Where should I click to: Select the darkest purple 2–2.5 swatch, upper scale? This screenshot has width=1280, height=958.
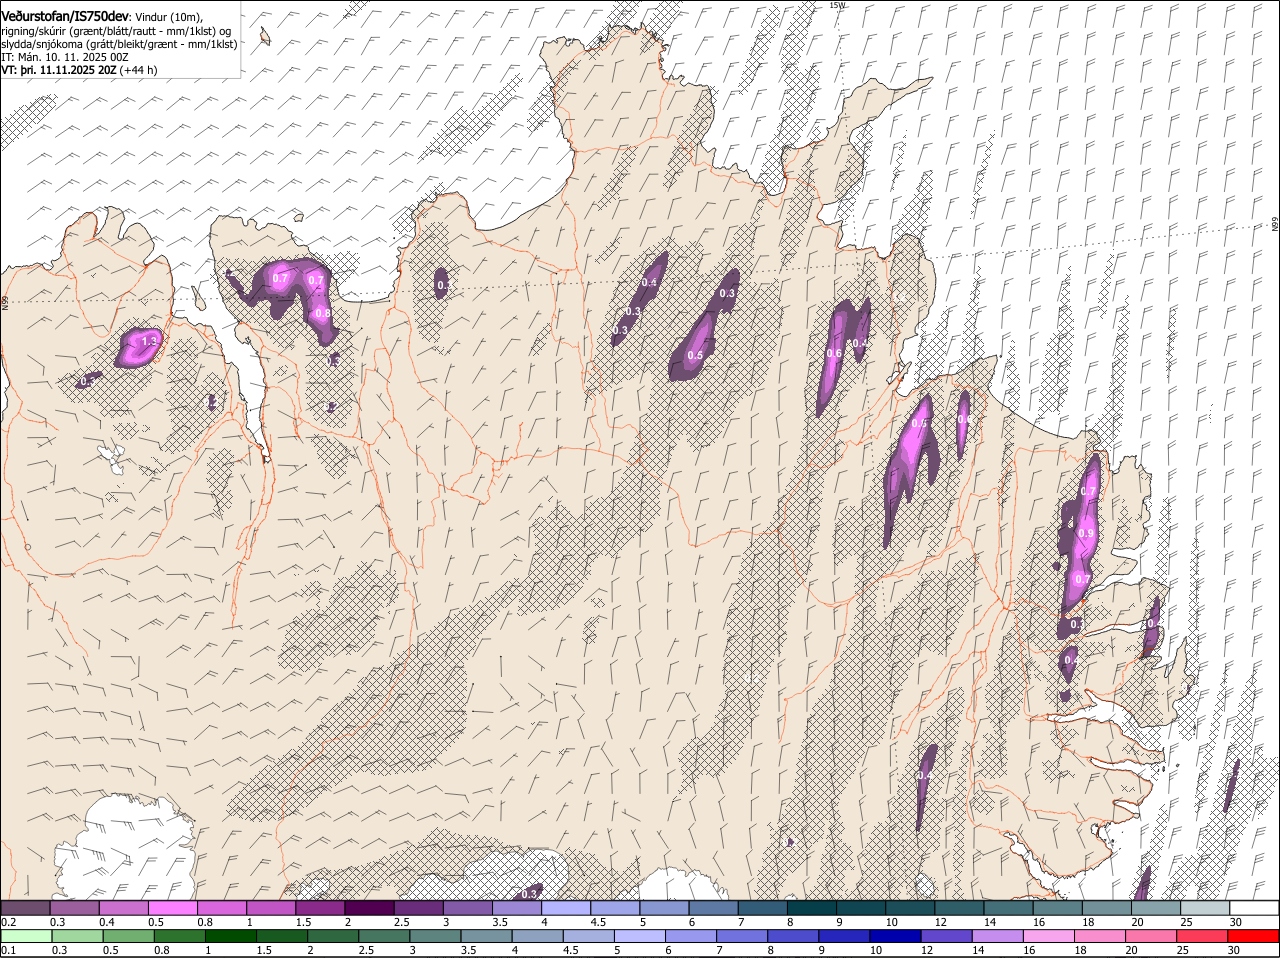369,907
